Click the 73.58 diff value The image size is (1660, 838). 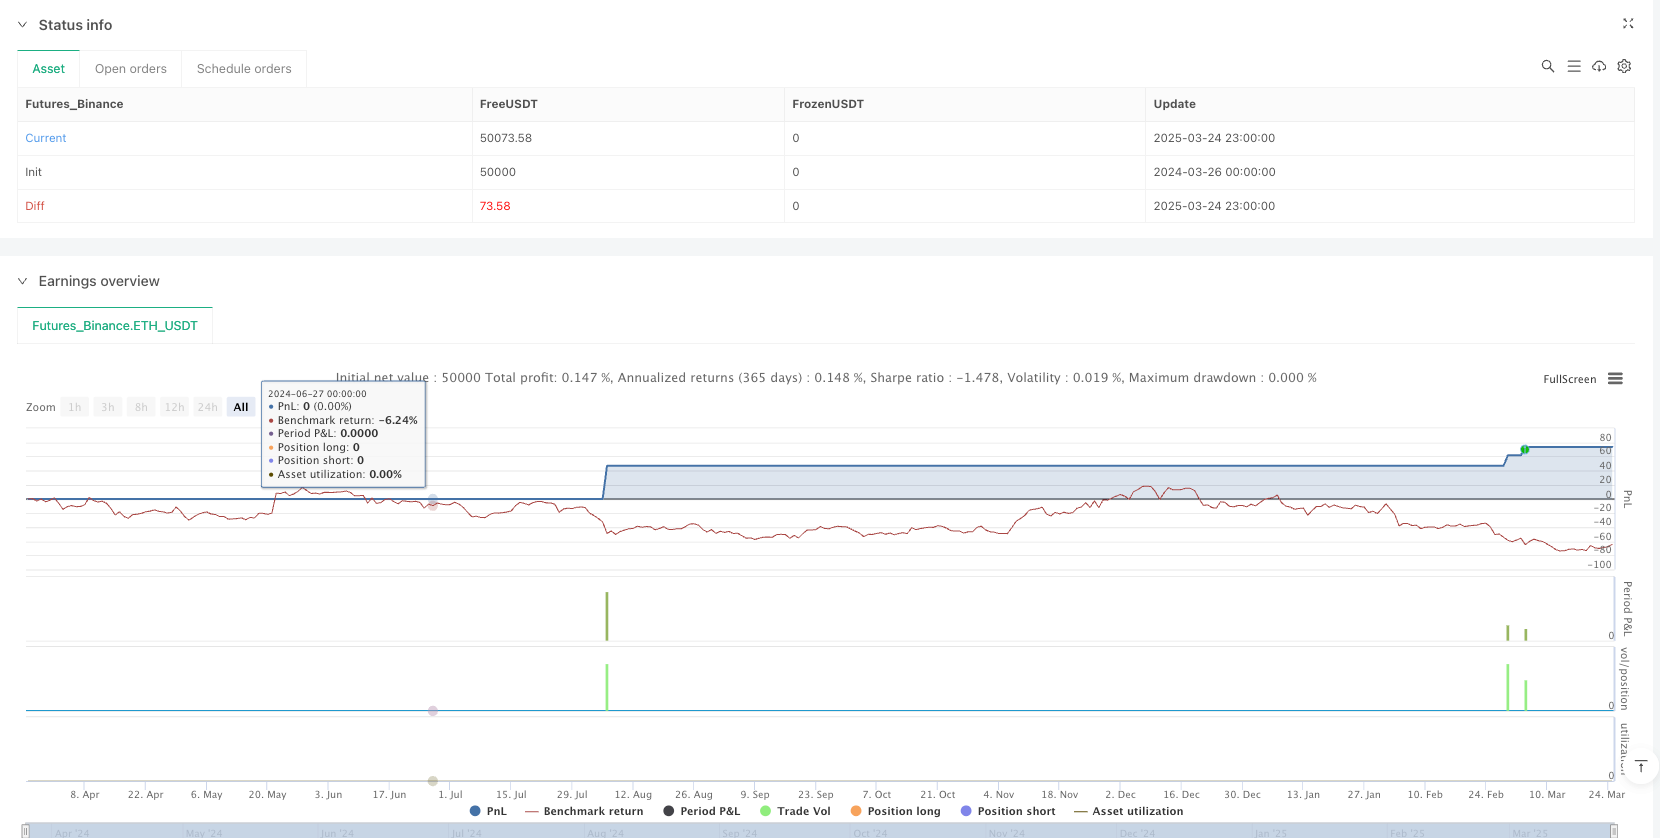pyautogui.click(x=495, y=206)
